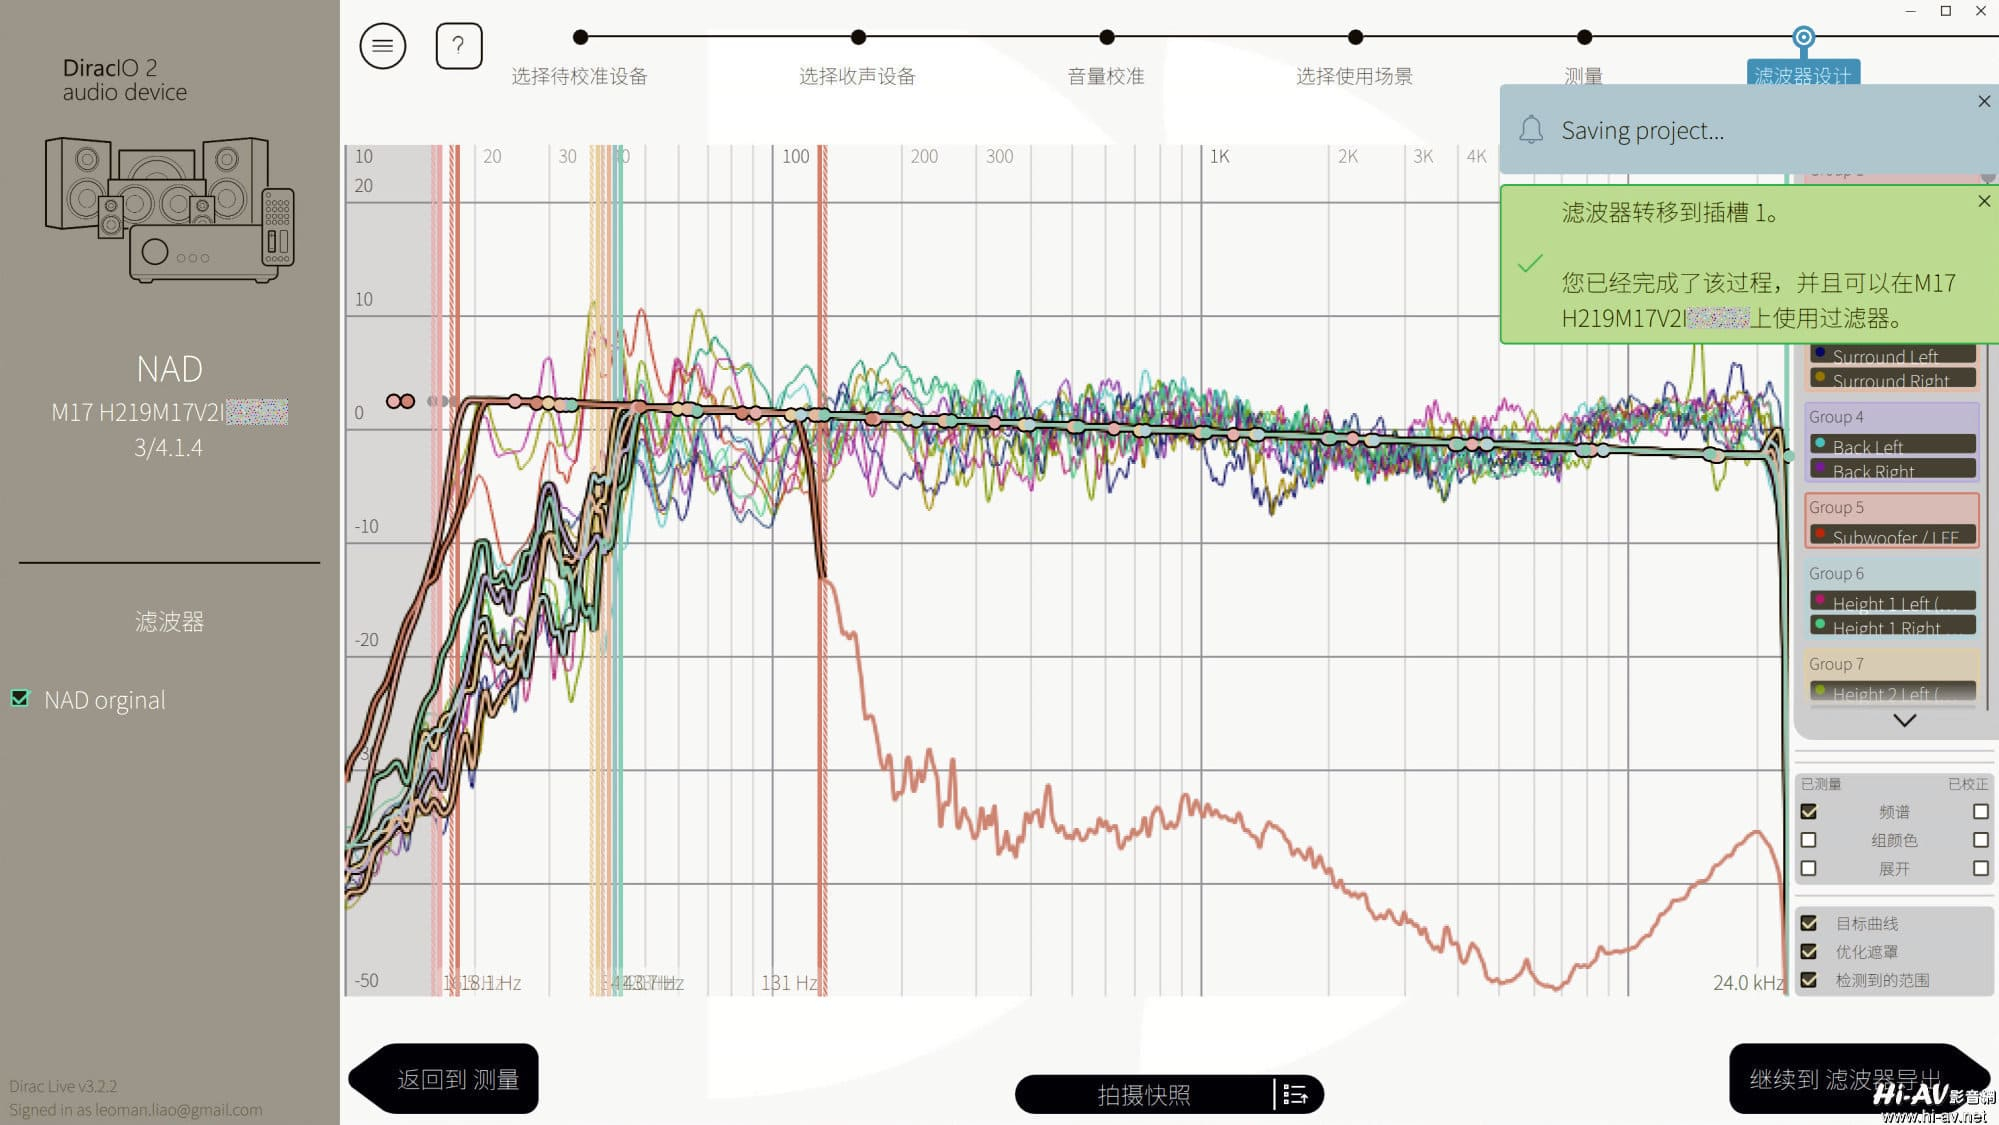Click the active 滤波器设计 step marker
The width and height of the screenshot is (1999, 1125).
point(1803,38)
